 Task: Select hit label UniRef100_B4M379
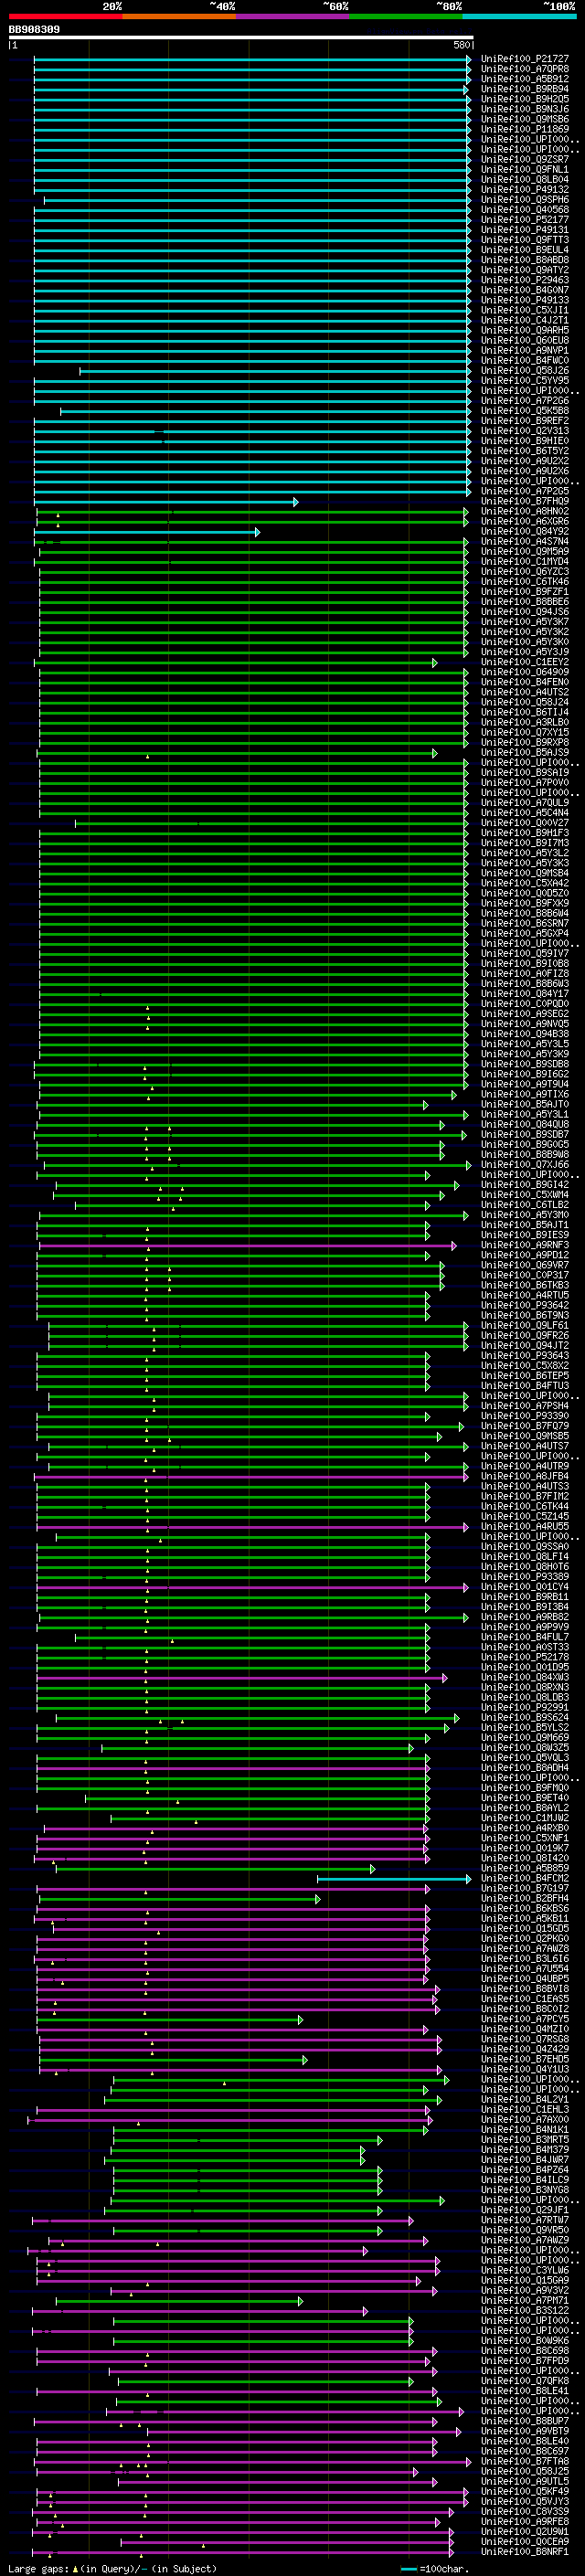point(525,2150)
